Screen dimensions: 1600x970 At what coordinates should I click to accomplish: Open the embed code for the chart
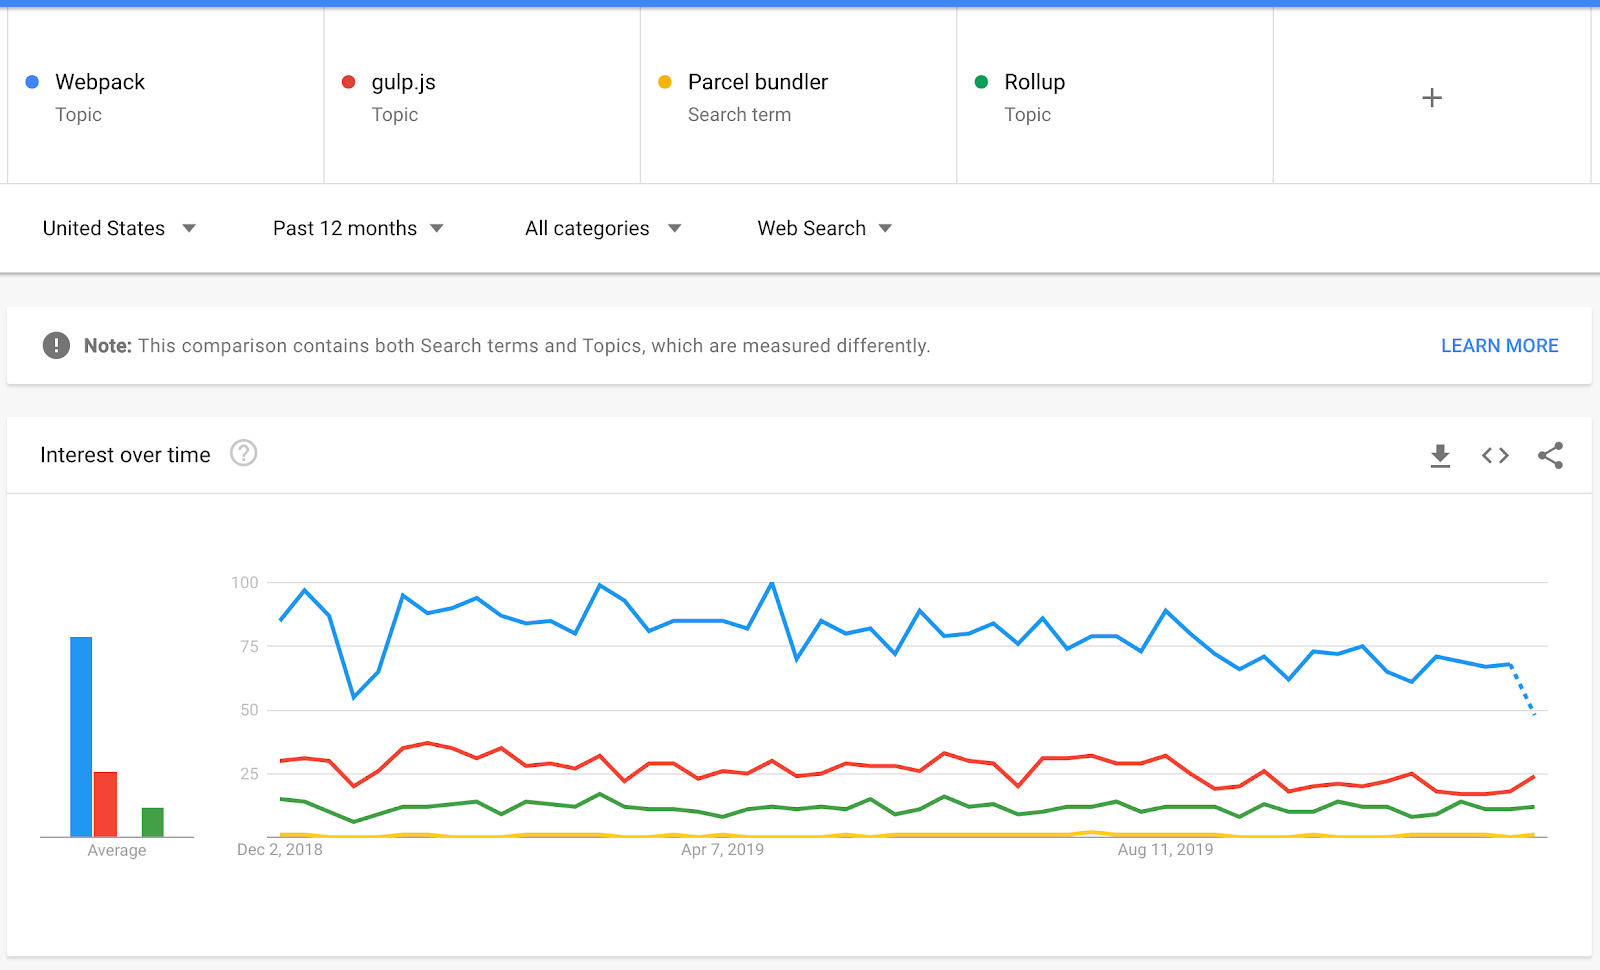coord(1494,455)
